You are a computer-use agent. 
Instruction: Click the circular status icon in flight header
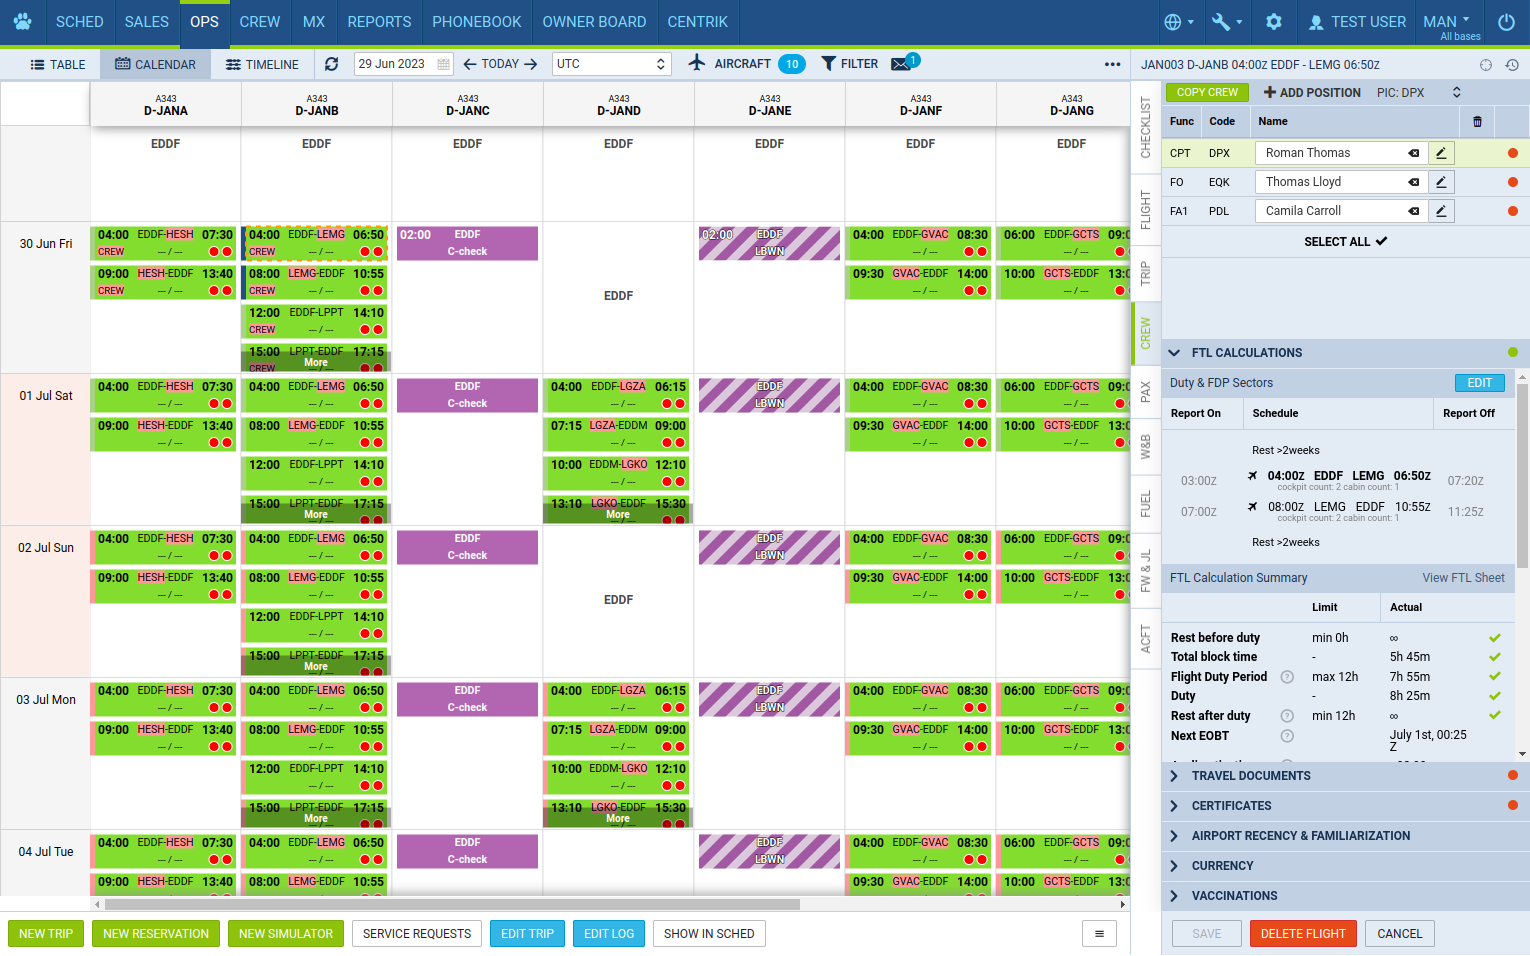pos(1486,65)
